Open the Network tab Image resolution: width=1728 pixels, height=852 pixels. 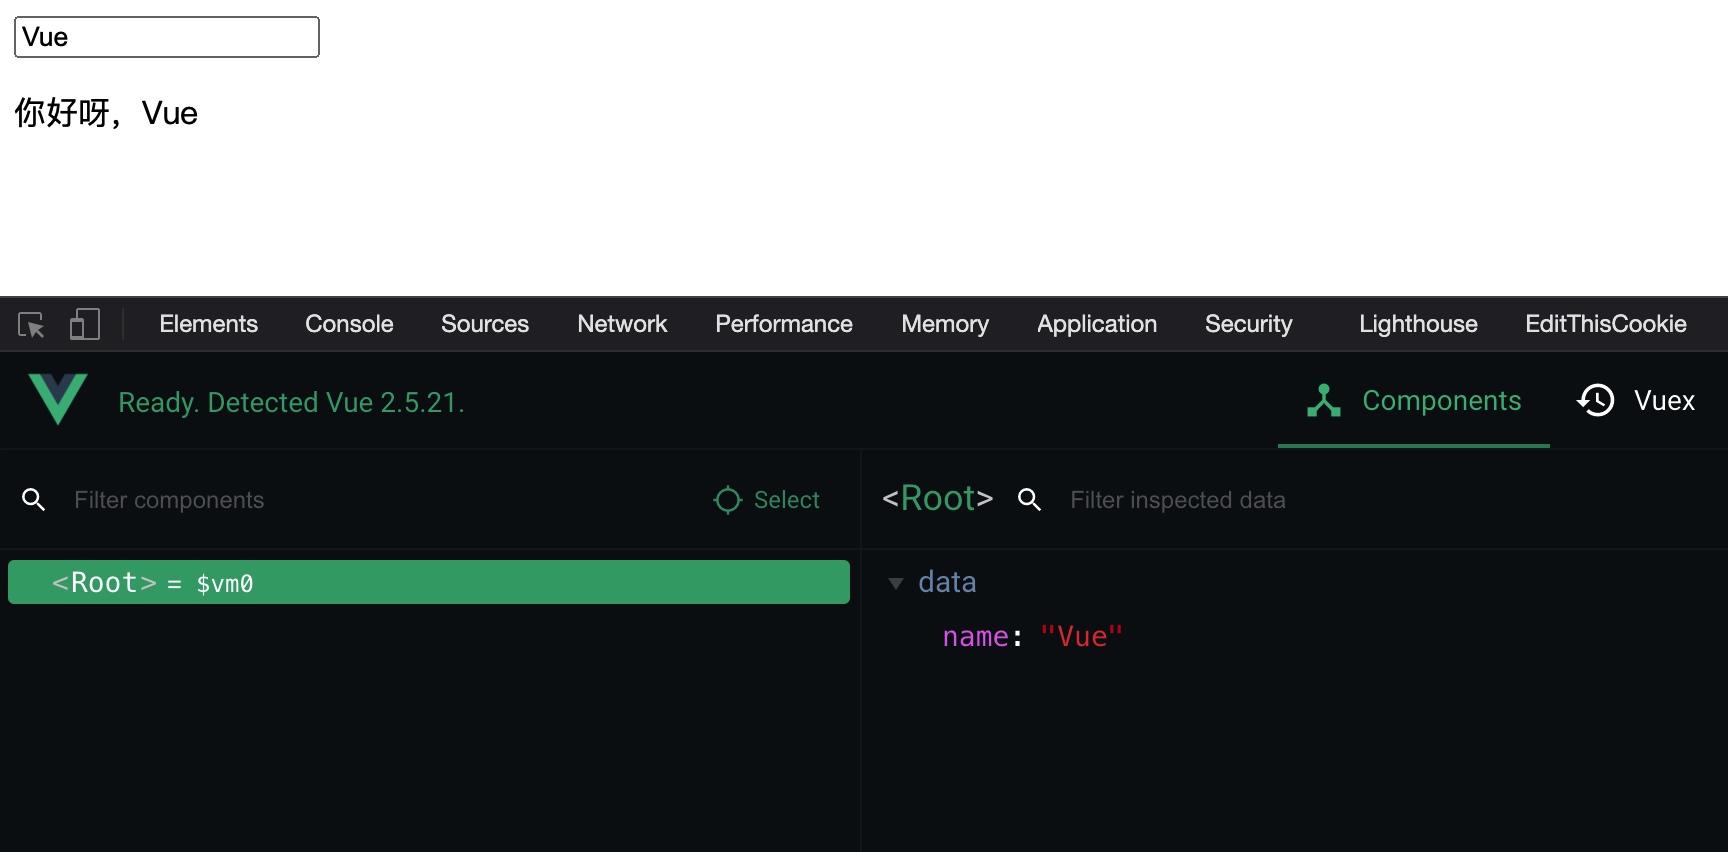[x=622, y=324]
